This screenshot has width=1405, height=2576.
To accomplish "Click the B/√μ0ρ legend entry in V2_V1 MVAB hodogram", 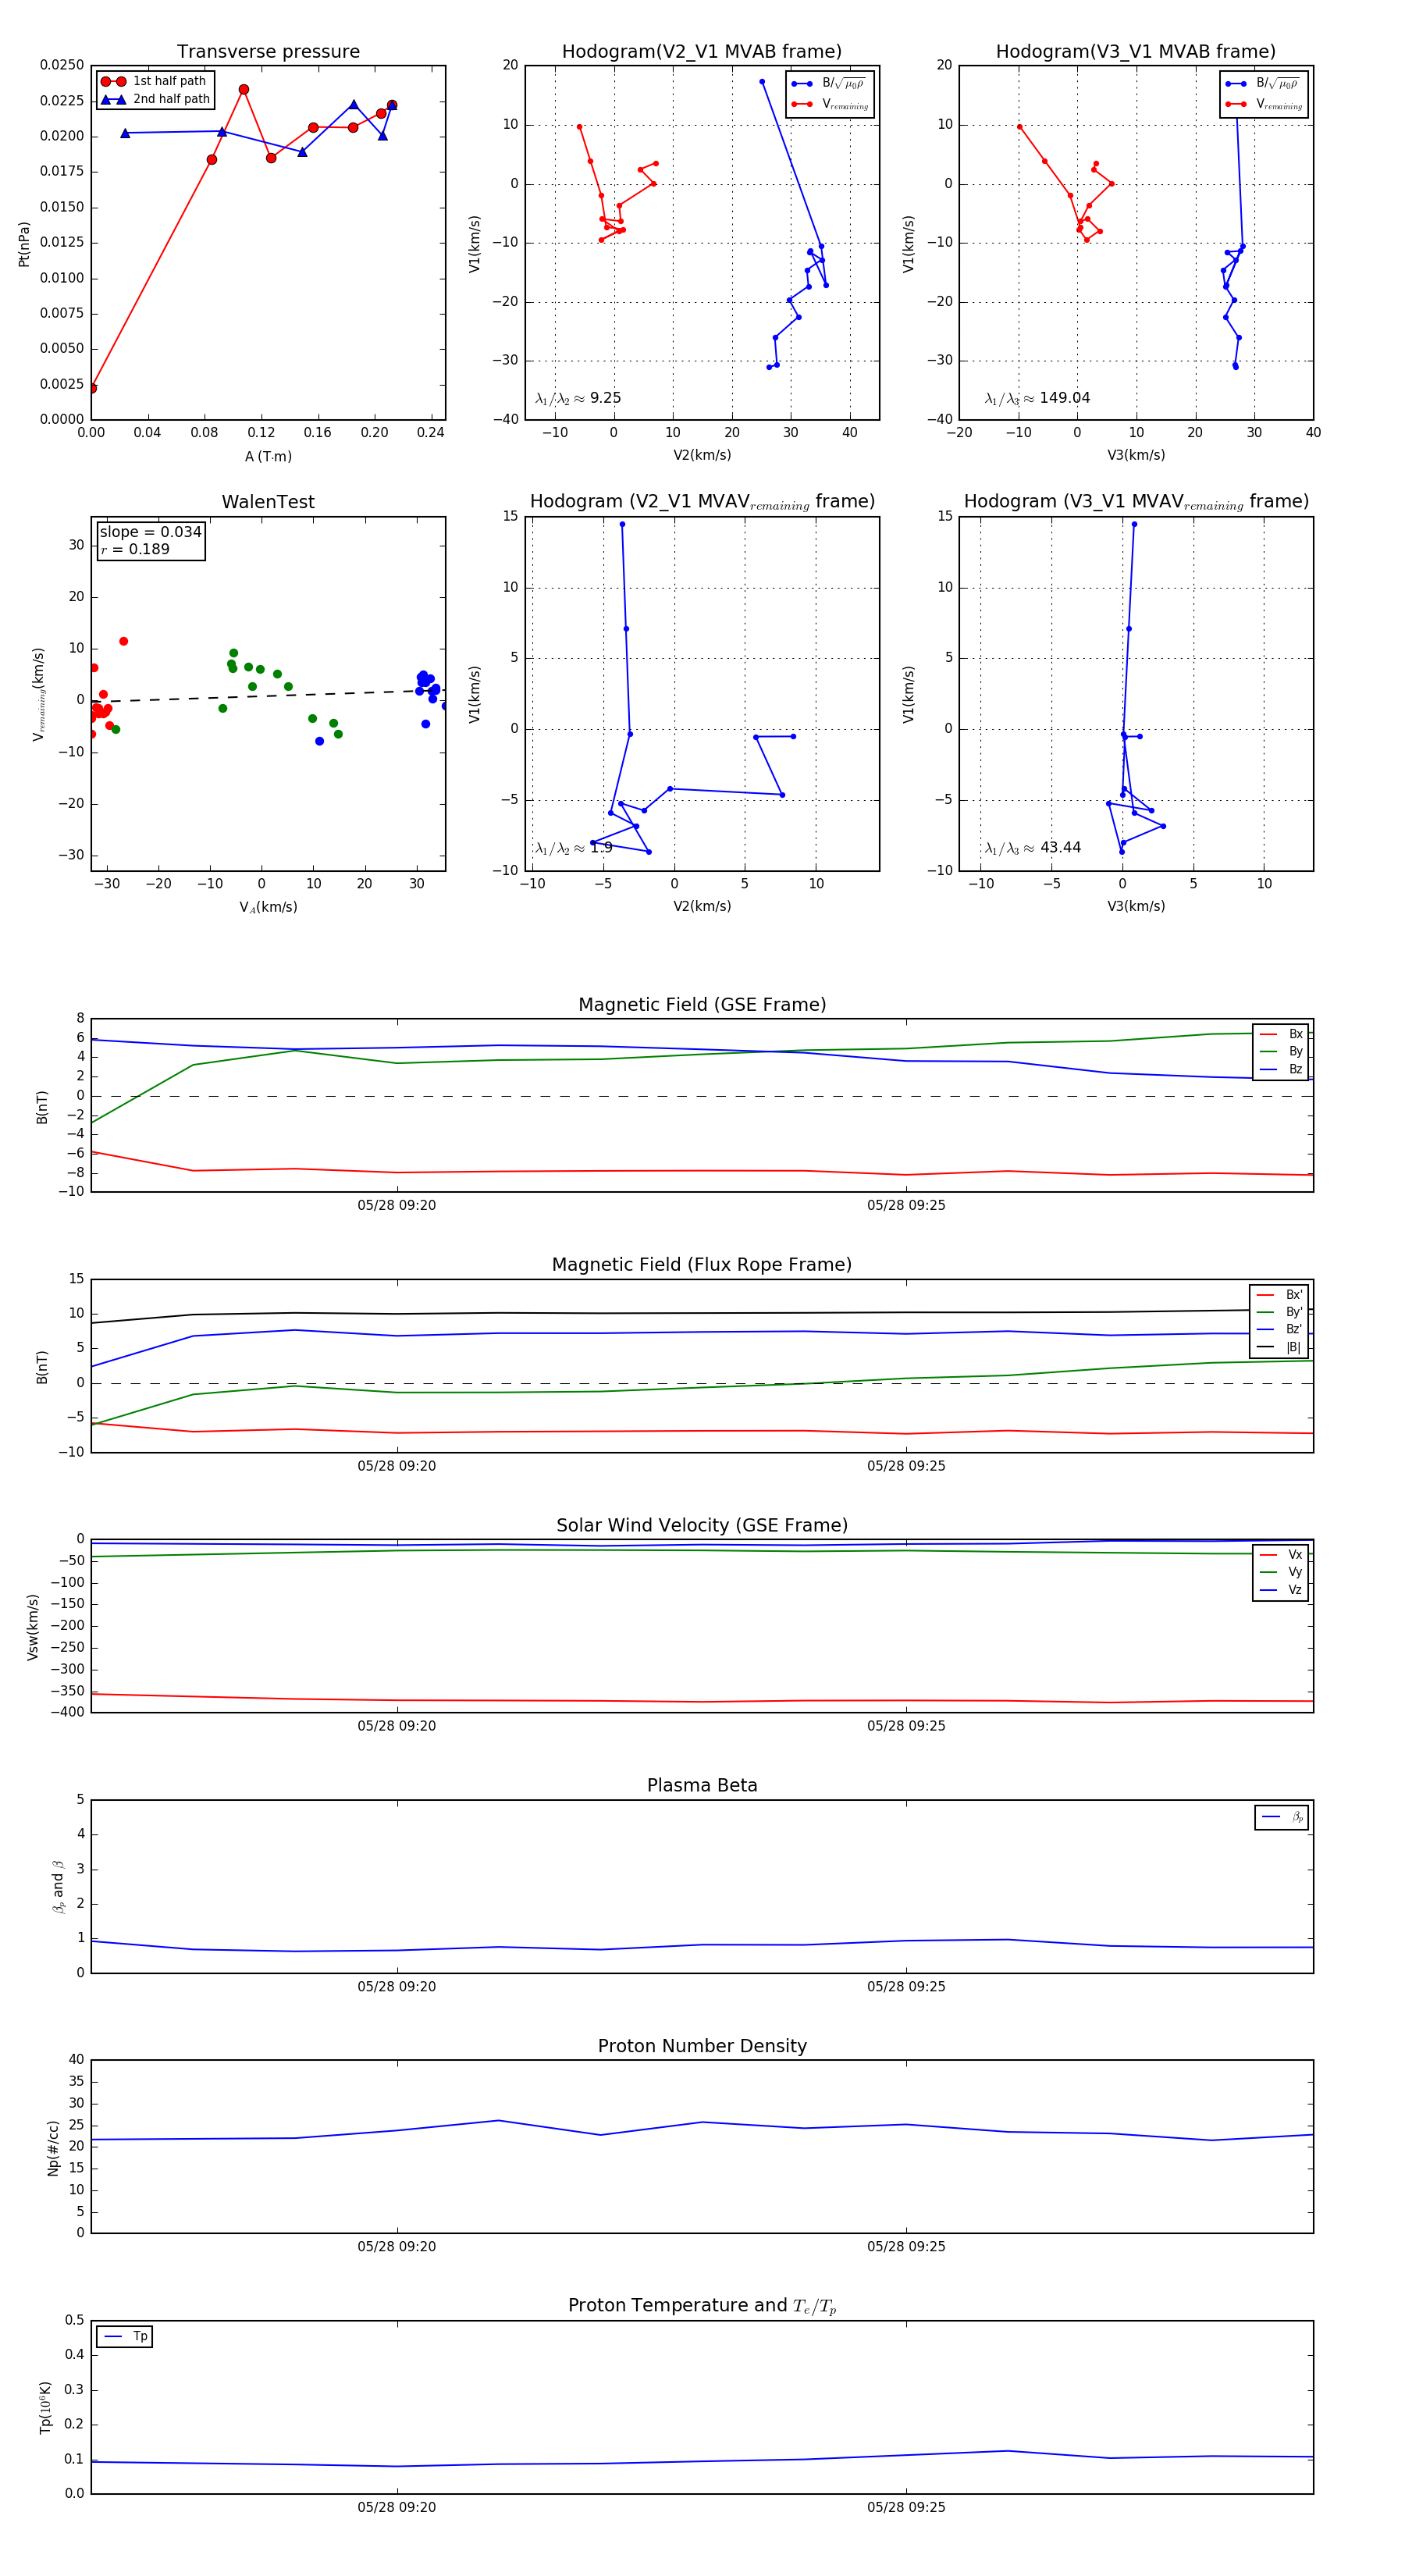I will pos(829,84).
